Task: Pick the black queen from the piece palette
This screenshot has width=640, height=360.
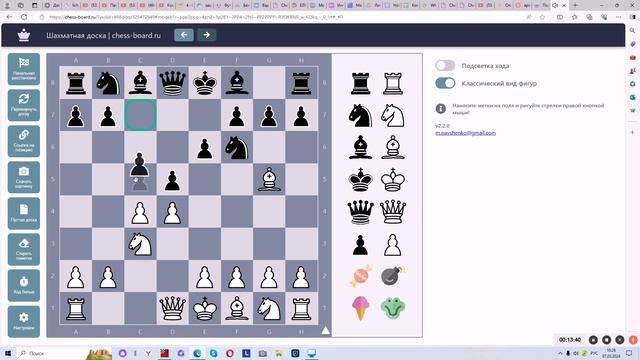Action: tap(360, 212)
